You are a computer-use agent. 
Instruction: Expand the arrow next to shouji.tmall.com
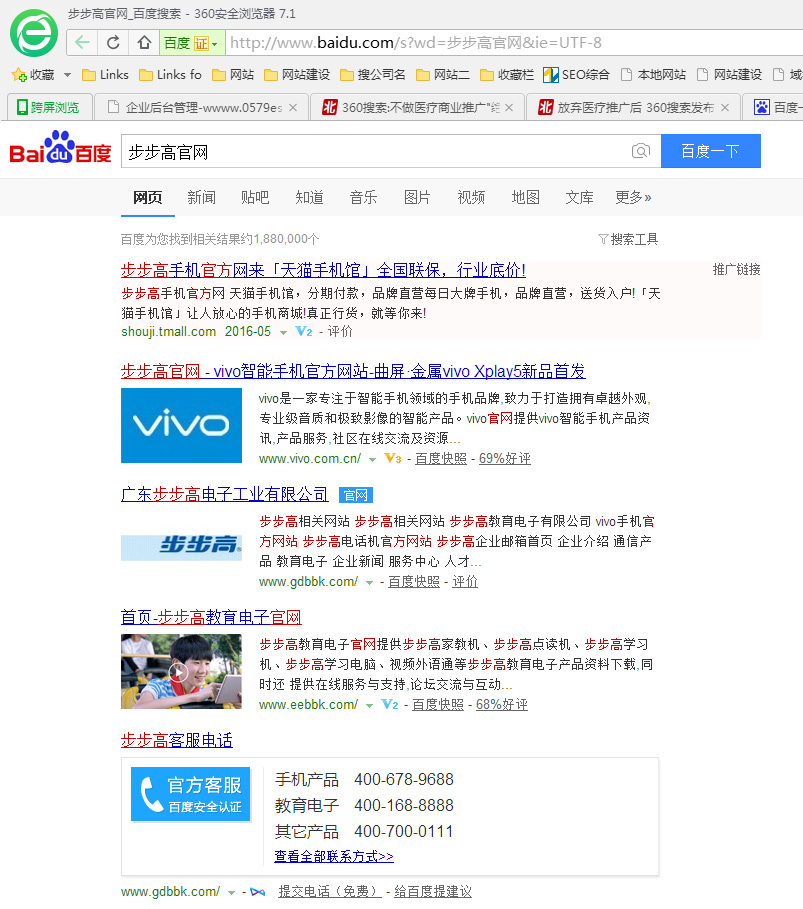click(284, 332)
